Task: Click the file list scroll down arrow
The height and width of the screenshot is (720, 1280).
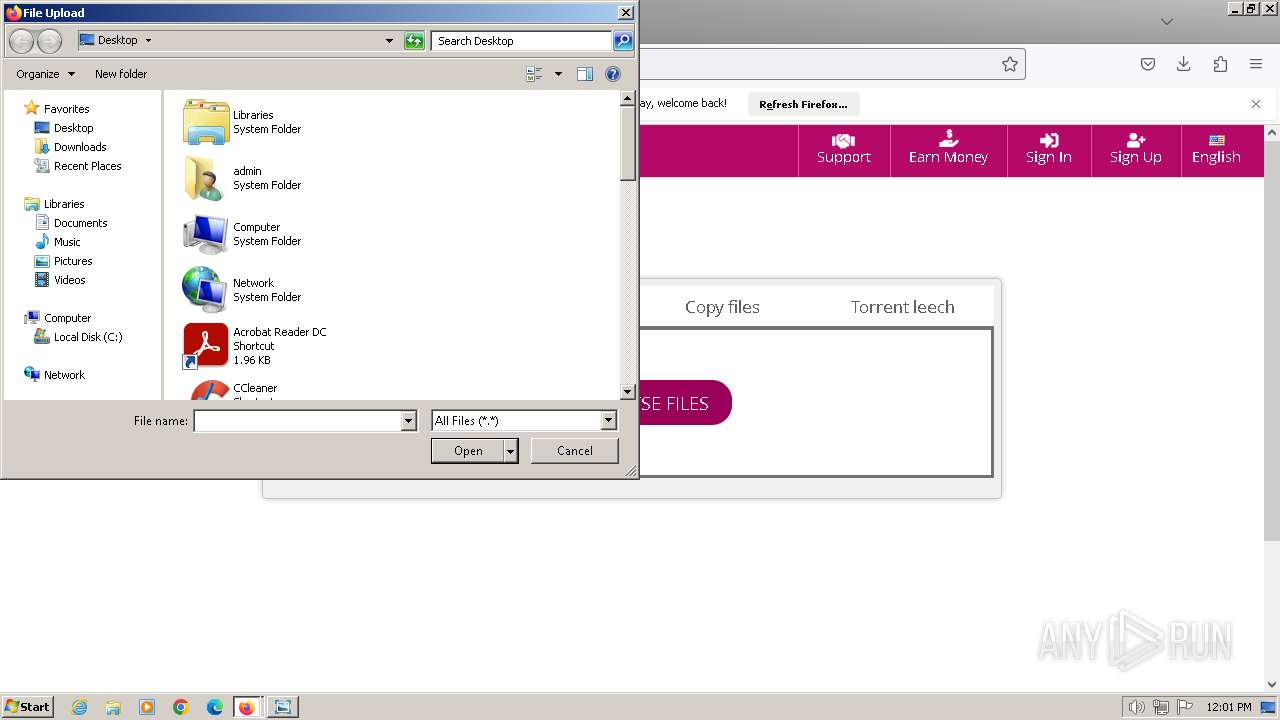Action: (628, 392)
